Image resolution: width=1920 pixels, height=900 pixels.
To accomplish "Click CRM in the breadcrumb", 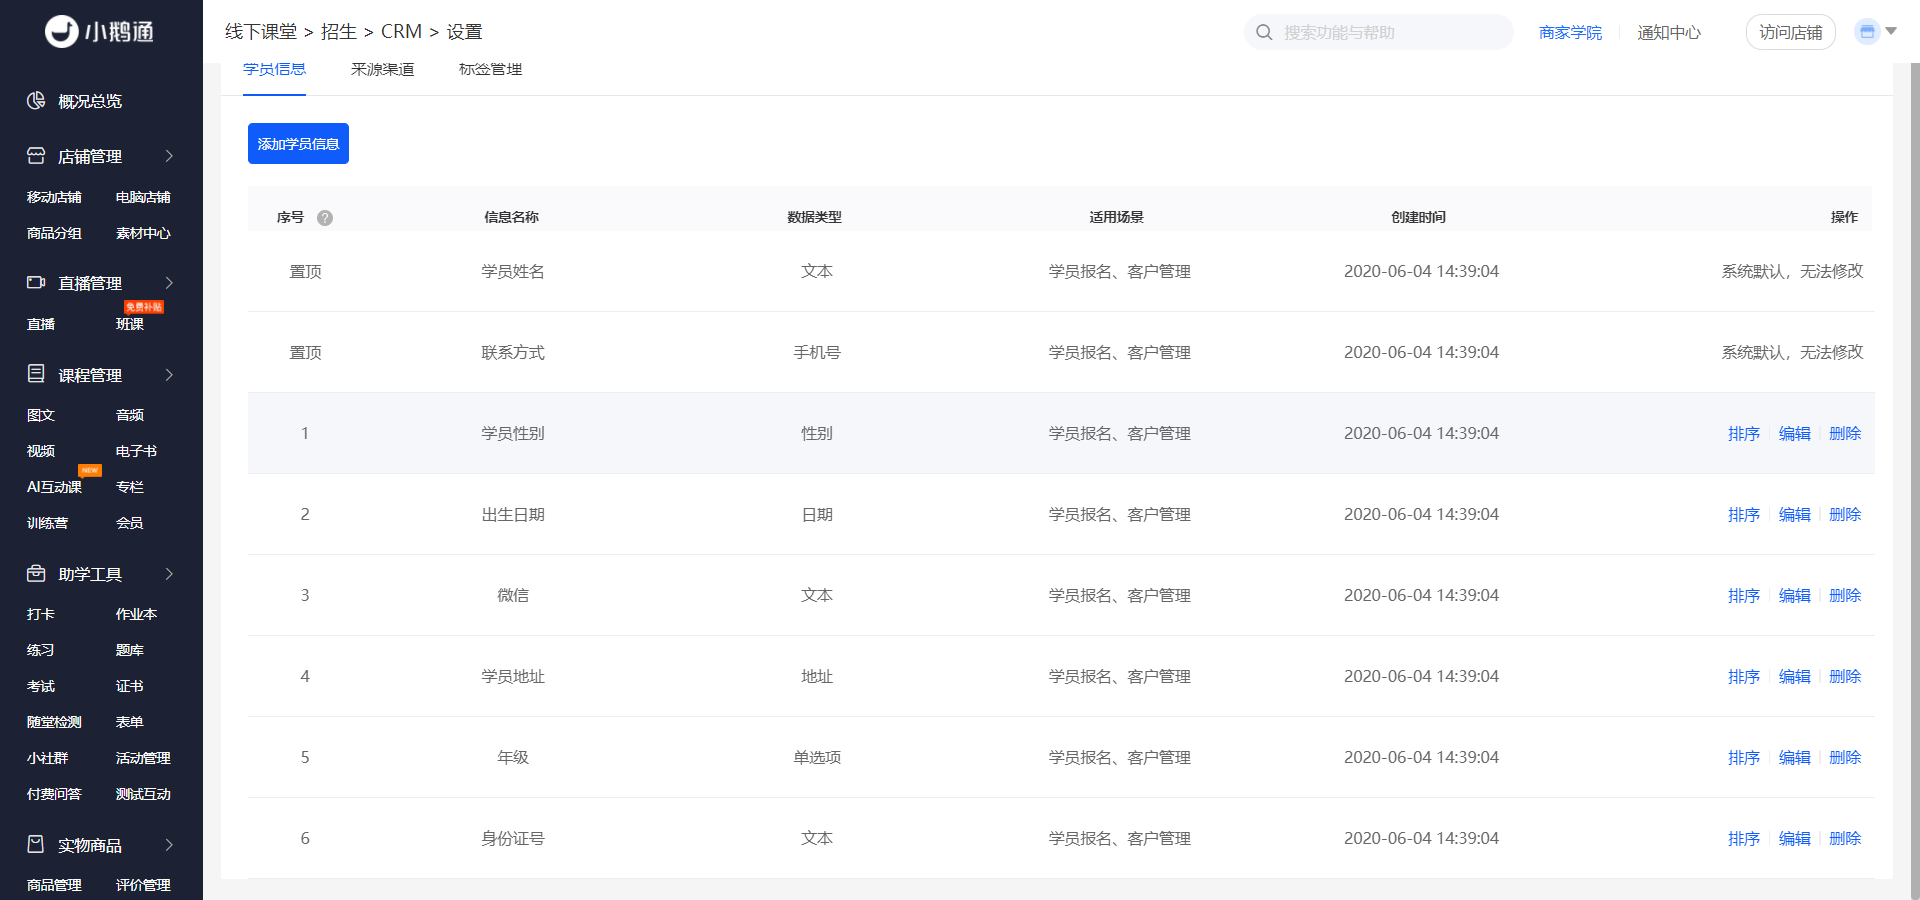I will tap(401, 32).
